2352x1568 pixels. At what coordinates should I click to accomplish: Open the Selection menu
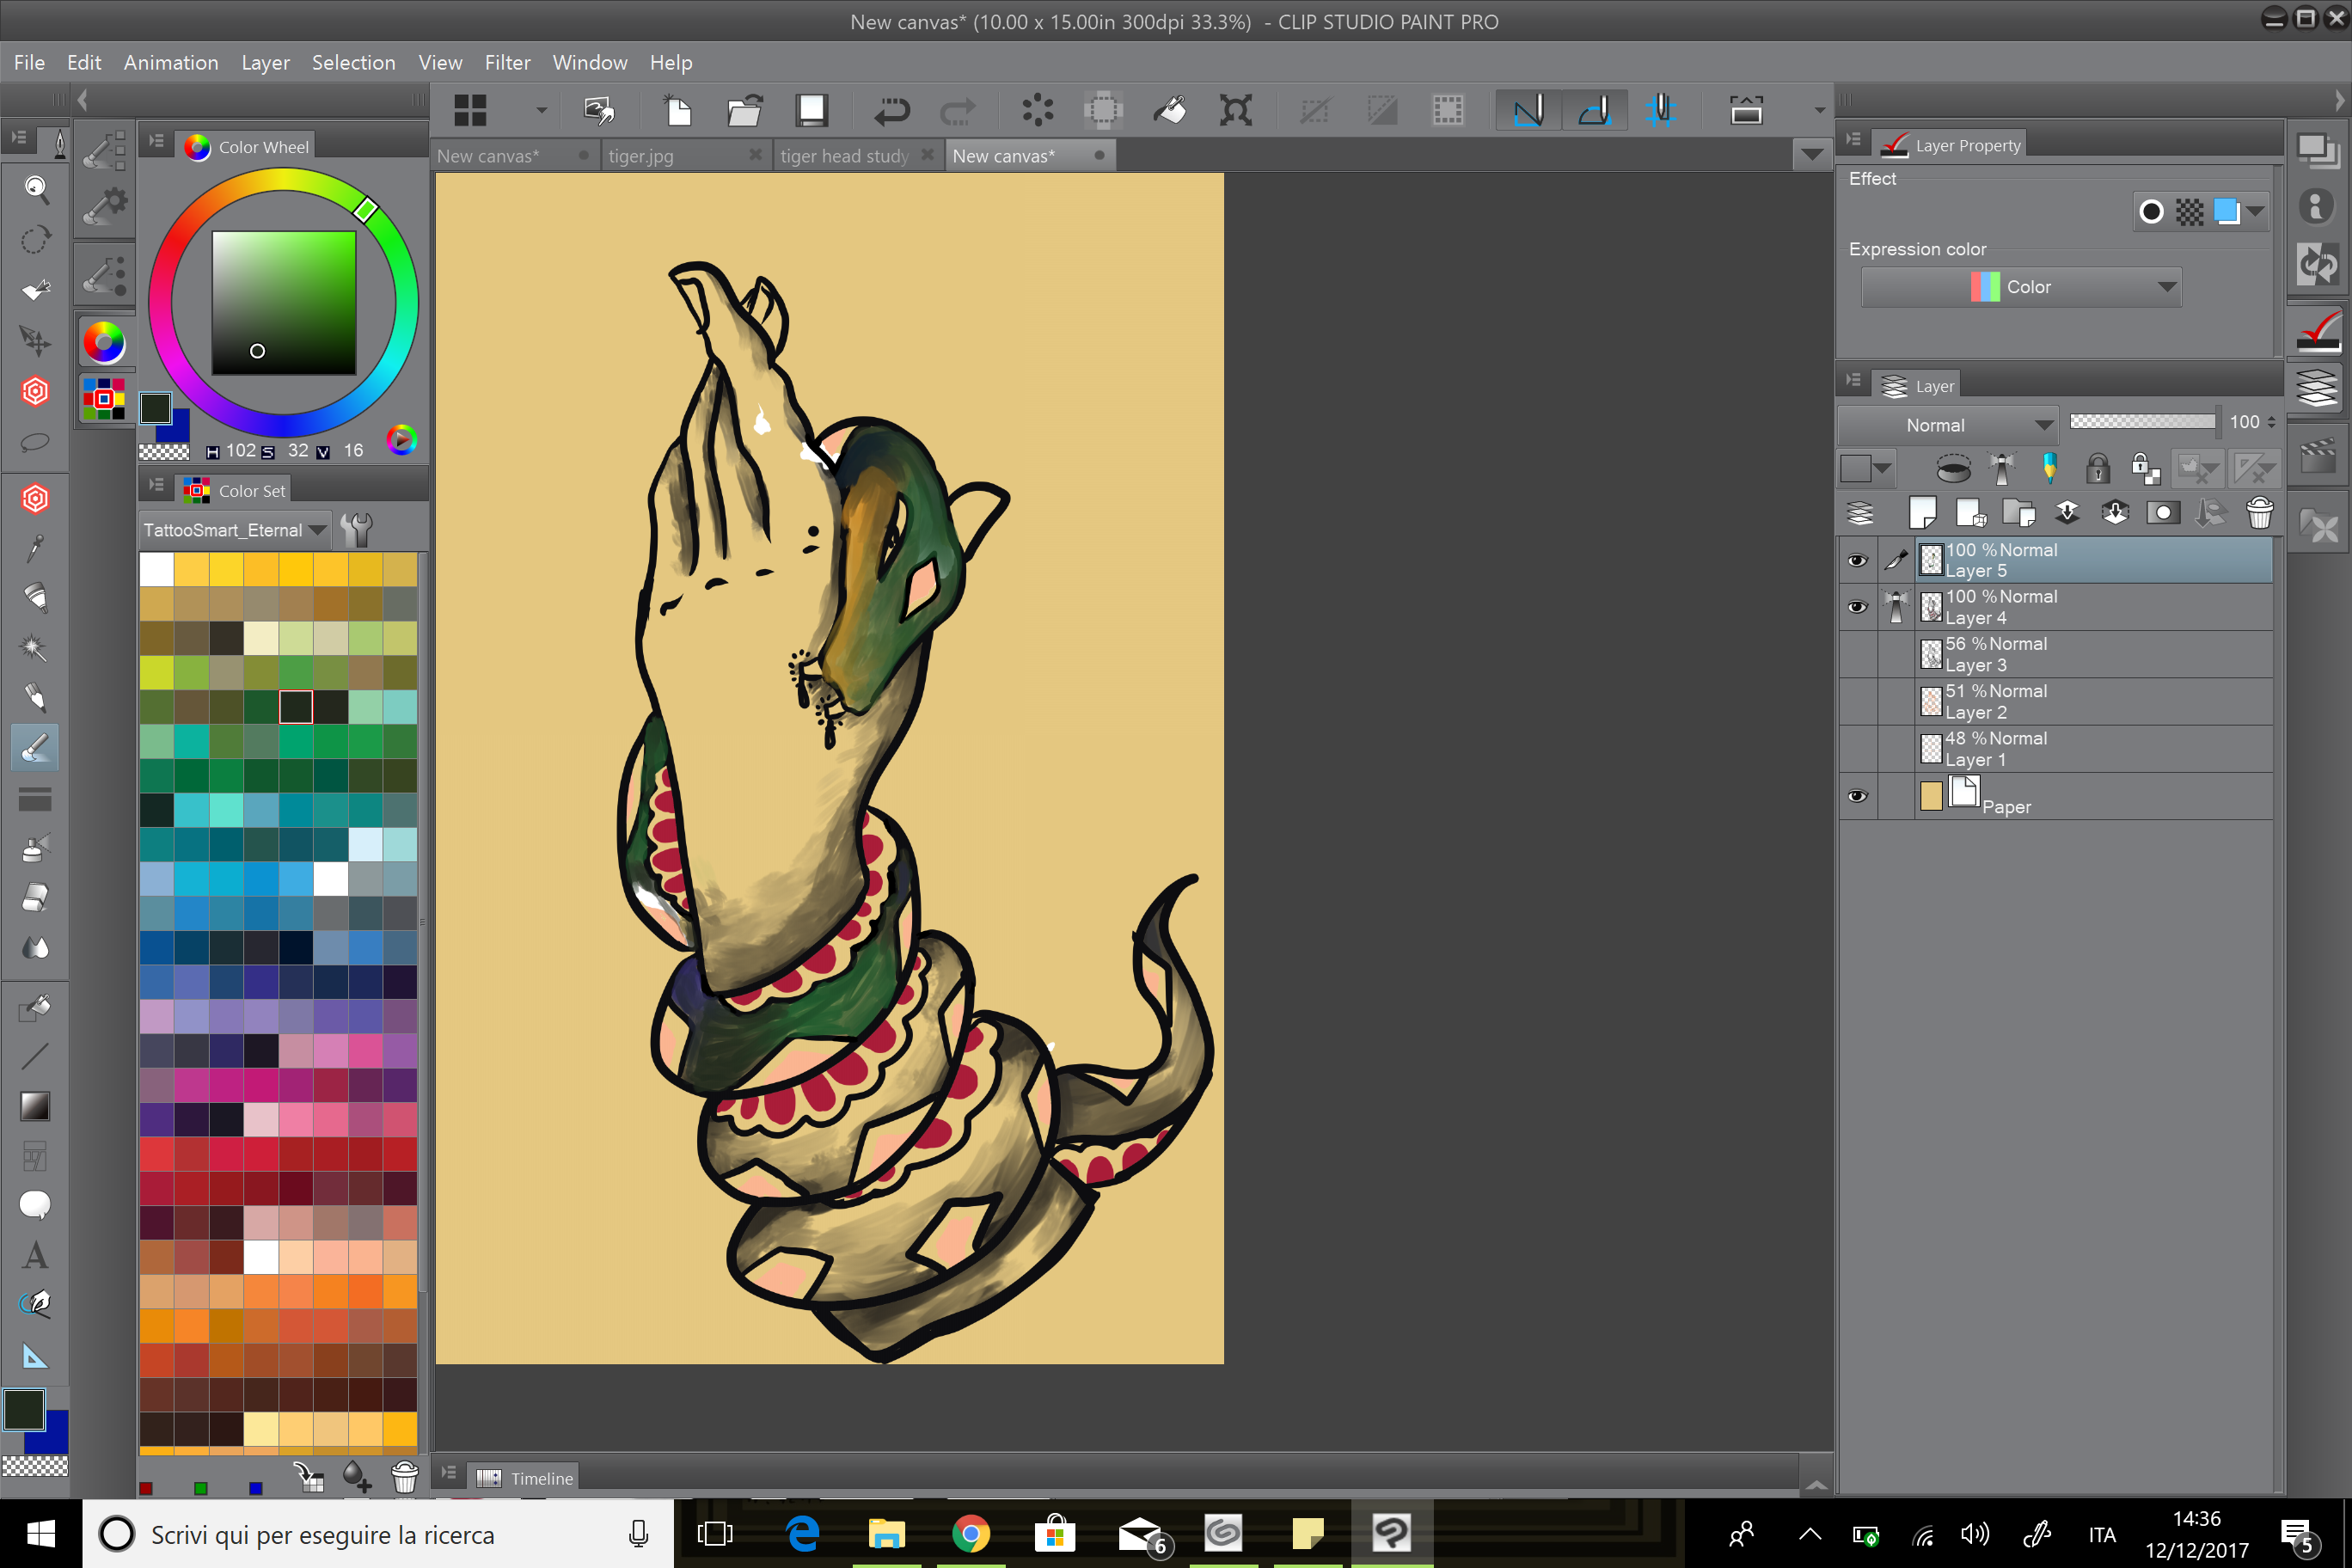point(353,62)
